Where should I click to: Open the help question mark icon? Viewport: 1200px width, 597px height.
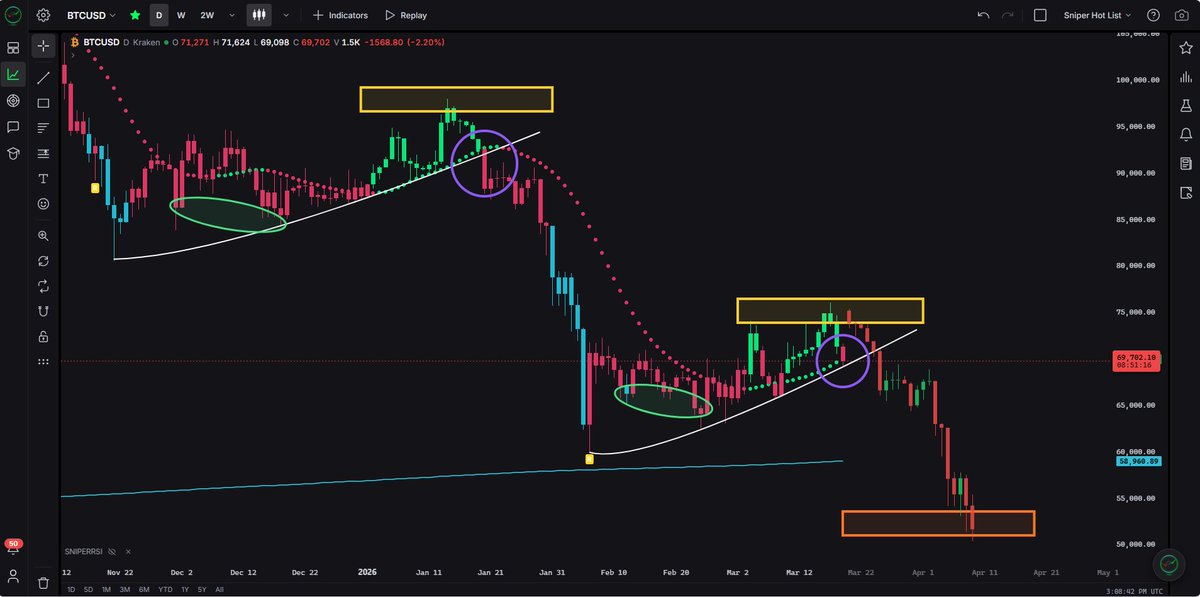[1153, 15]
